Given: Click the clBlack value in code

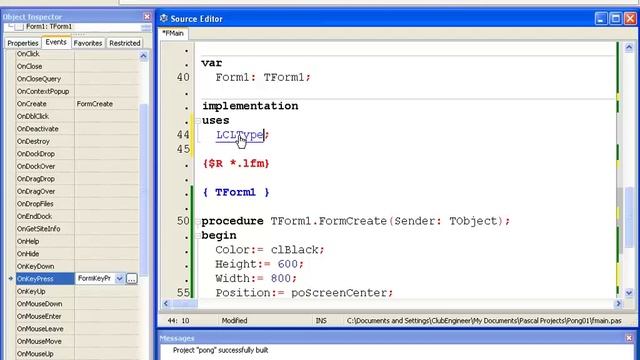Looking at the screenshot, I should pos(295,250).
